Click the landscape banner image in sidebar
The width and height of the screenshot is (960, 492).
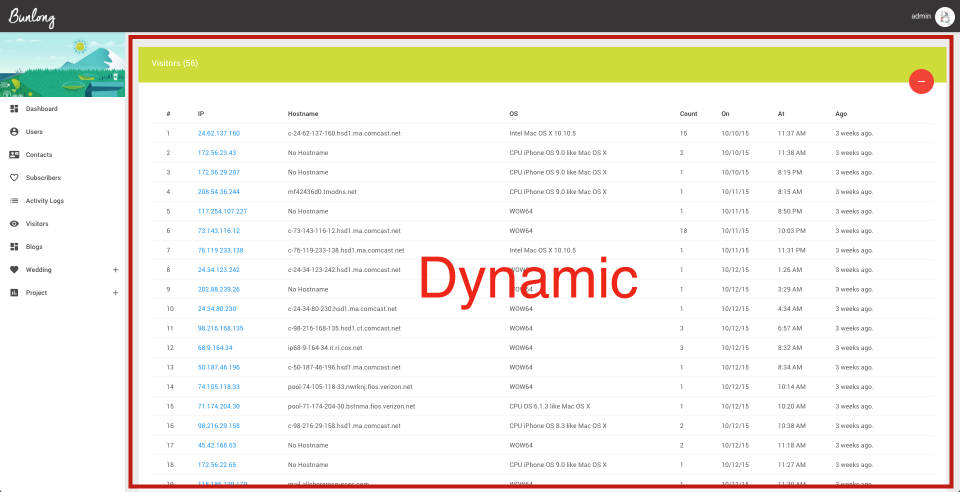pyautogui.click(x=63, y=65)
